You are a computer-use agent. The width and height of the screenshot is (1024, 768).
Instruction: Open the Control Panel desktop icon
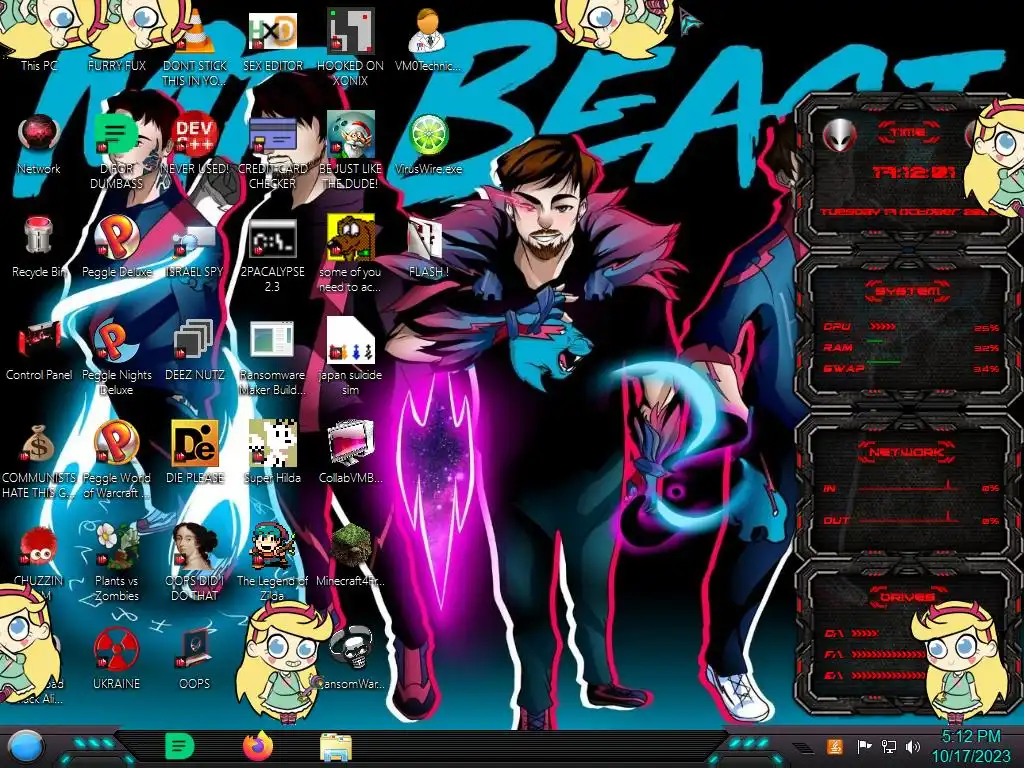(x=39, y=350)
